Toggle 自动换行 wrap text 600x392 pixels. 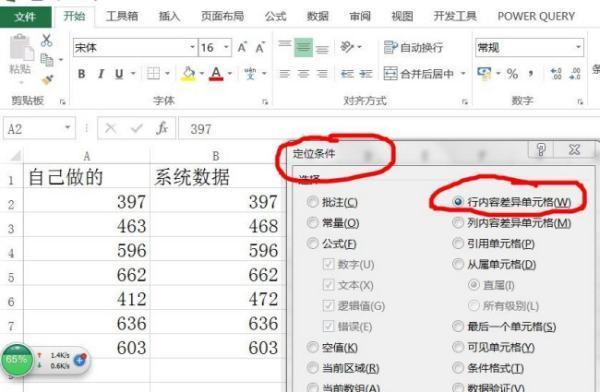tap(414, 47)
